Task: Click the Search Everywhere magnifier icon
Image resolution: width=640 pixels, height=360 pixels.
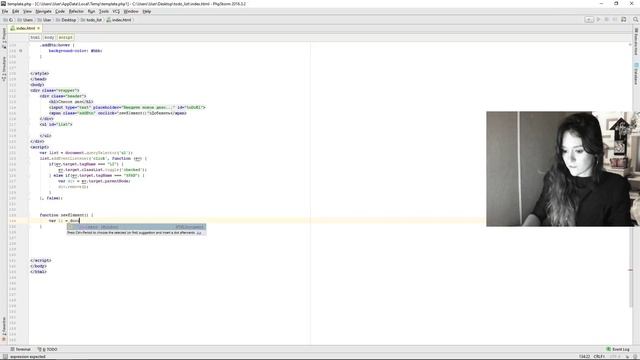Action: (x=636, y=20)
